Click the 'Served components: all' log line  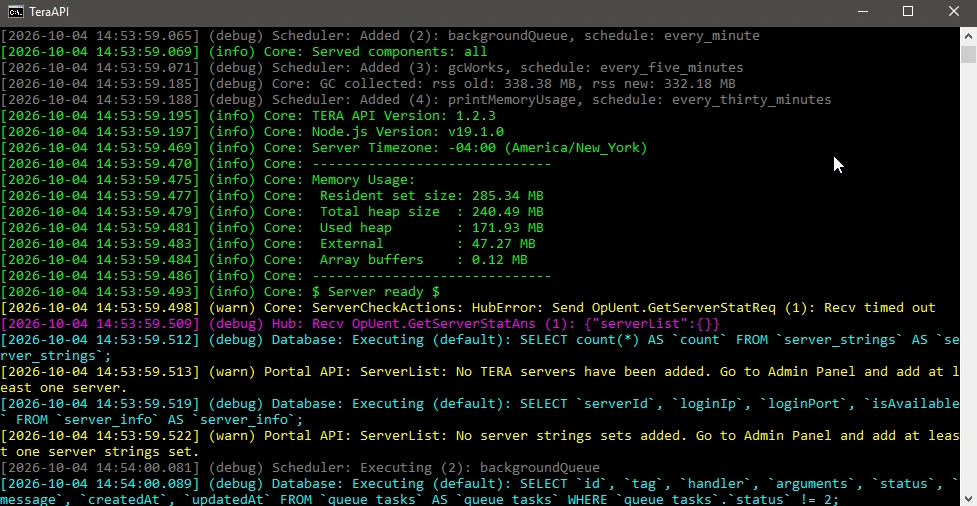click(x=244, y=52)
